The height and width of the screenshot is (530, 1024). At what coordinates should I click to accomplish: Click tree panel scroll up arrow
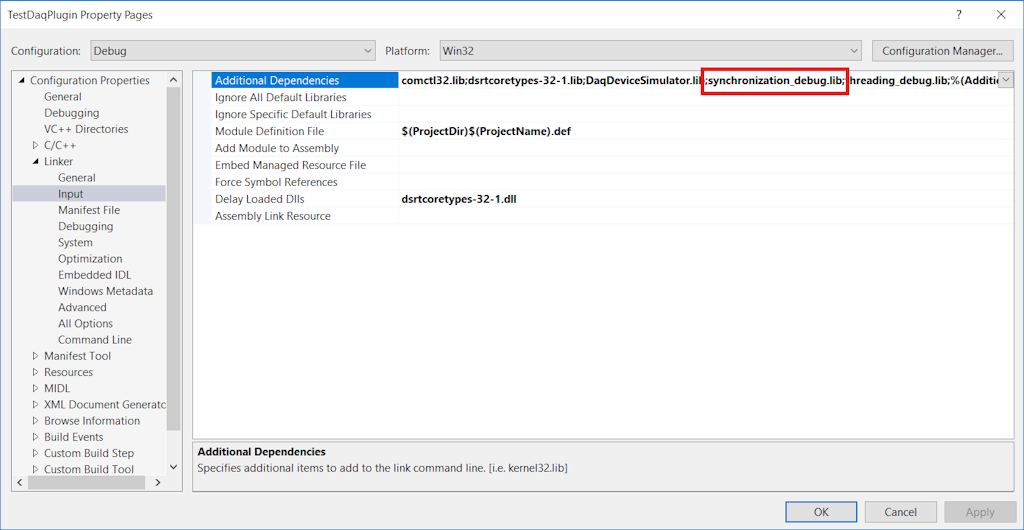pyautogui.click(x=173, y=80)
